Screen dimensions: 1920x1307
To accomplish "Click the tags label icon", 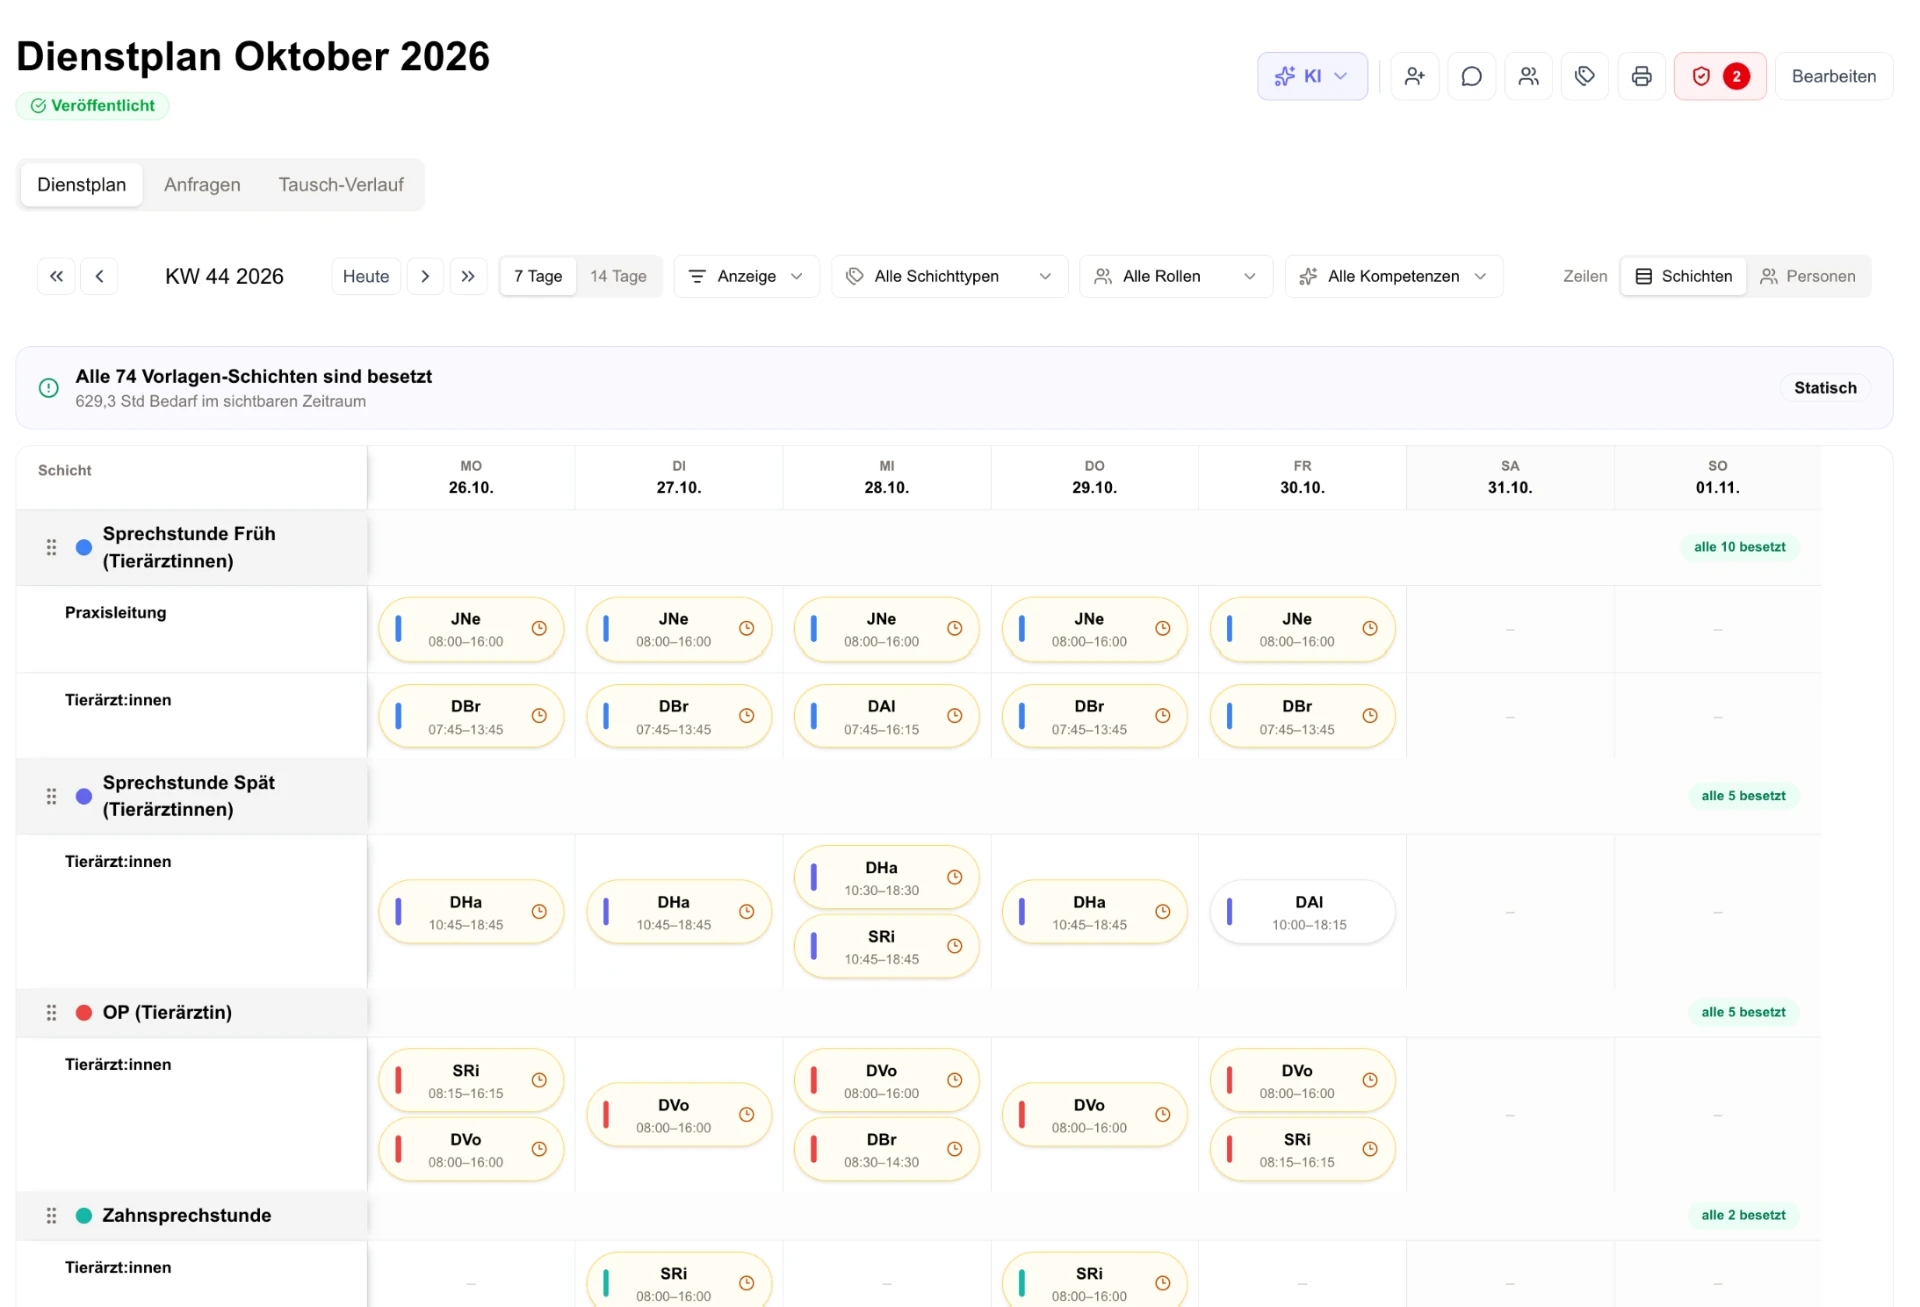I will point(1585,76).
